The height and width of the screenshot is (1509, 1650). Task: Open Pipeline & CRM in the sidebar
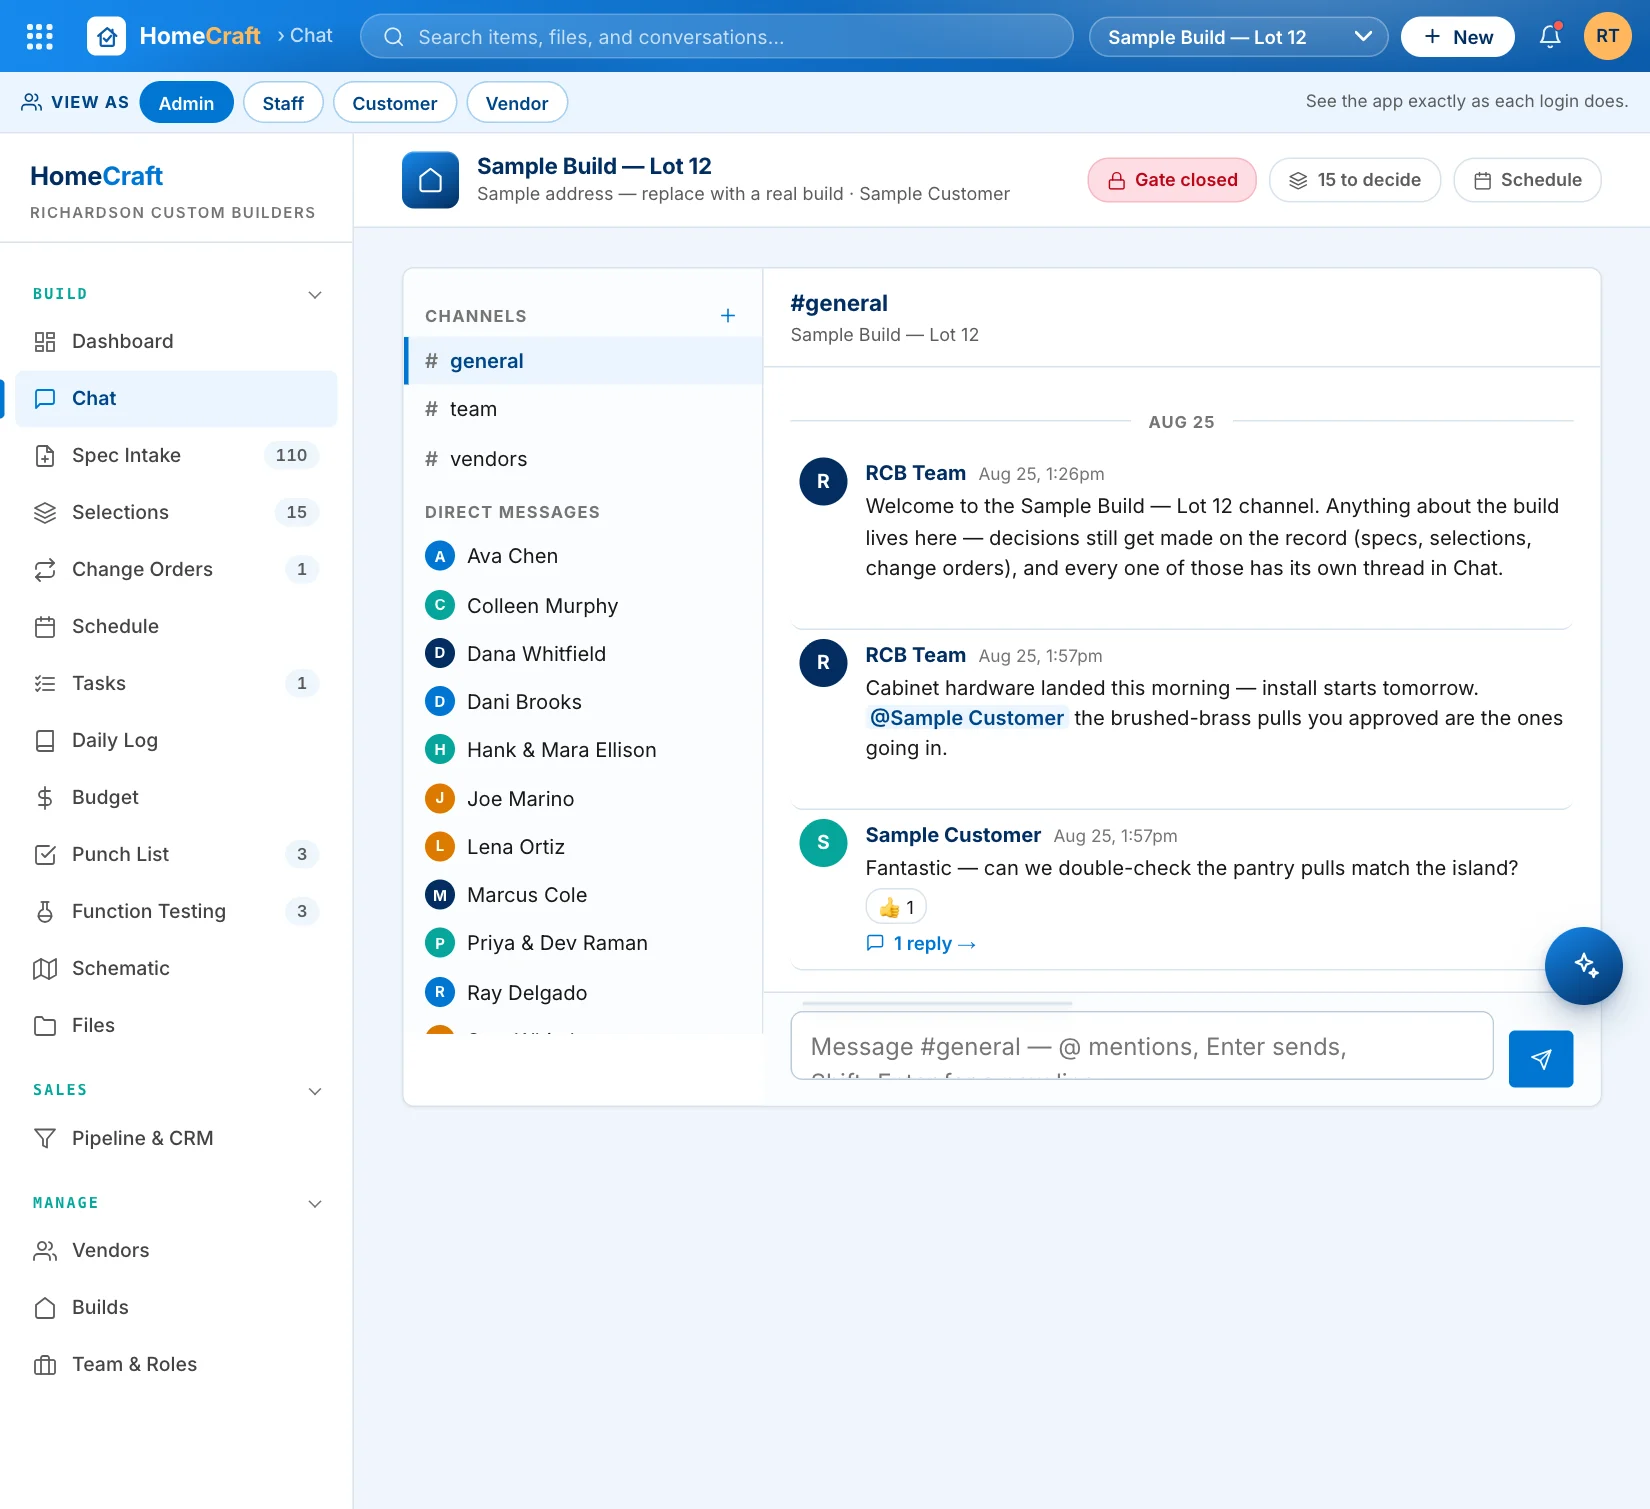[x=176, y=1139]
